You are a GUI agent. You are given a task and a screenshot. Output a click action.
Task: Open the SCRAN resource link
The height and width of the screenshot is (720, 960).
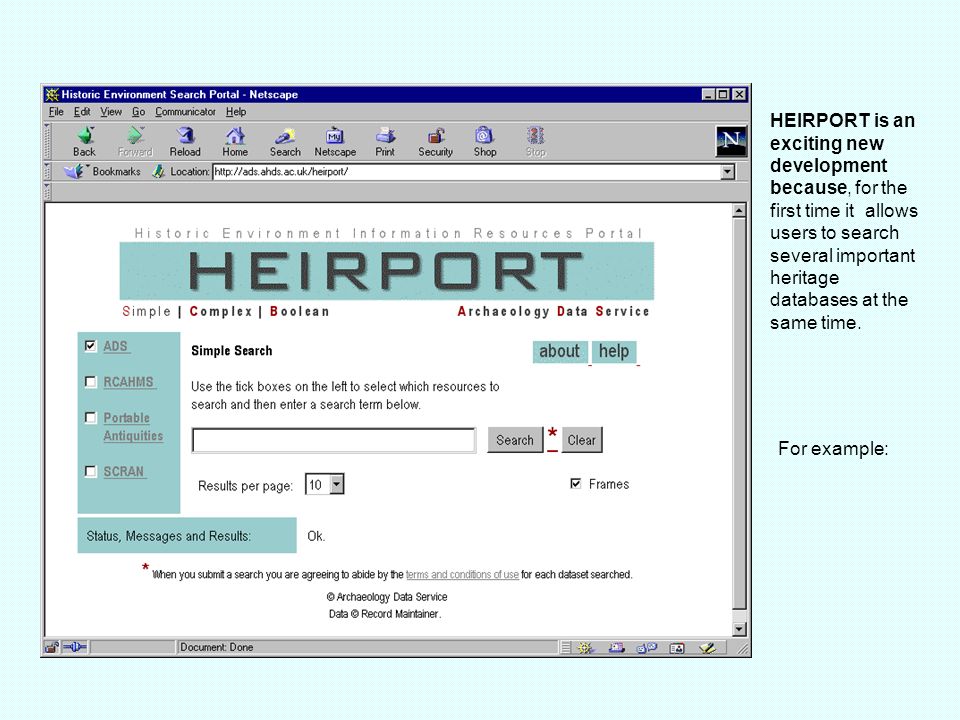[x=124, y=471]
